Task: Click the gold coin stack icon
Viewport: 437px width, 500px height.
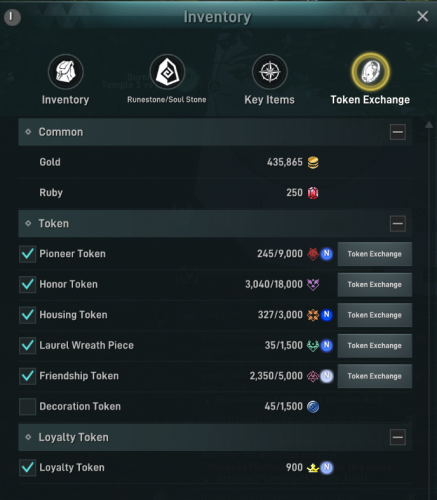Action: [x=313, y=163]
